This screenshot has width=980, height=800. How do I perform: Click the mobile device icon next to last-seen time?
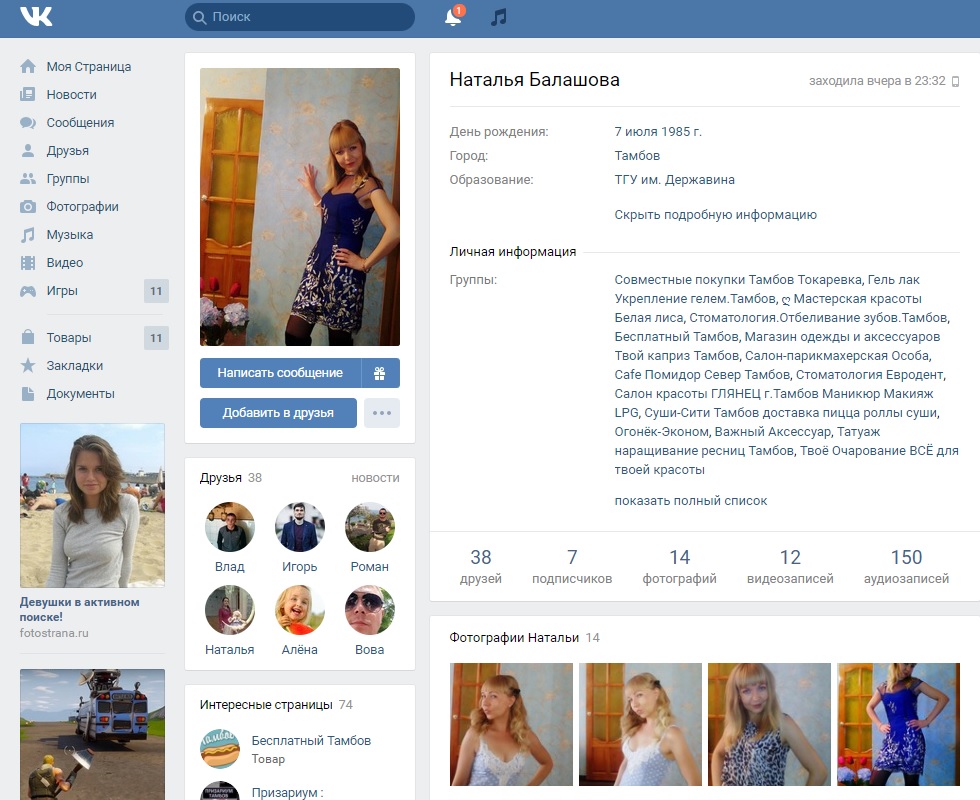pyautogui.click(x=955, y=81)
